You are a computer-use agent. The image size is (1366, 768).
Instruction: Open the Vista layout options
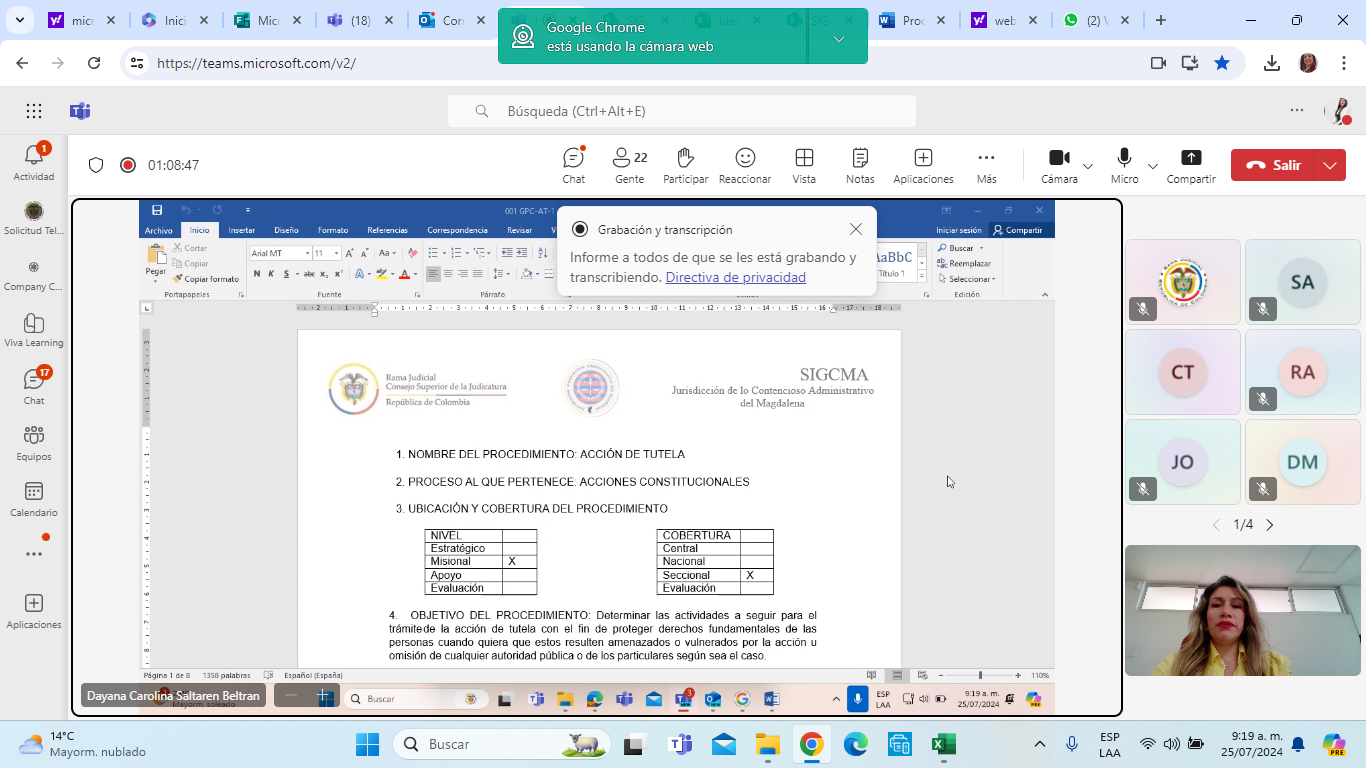pyautogui.click(x=804, y=166)
